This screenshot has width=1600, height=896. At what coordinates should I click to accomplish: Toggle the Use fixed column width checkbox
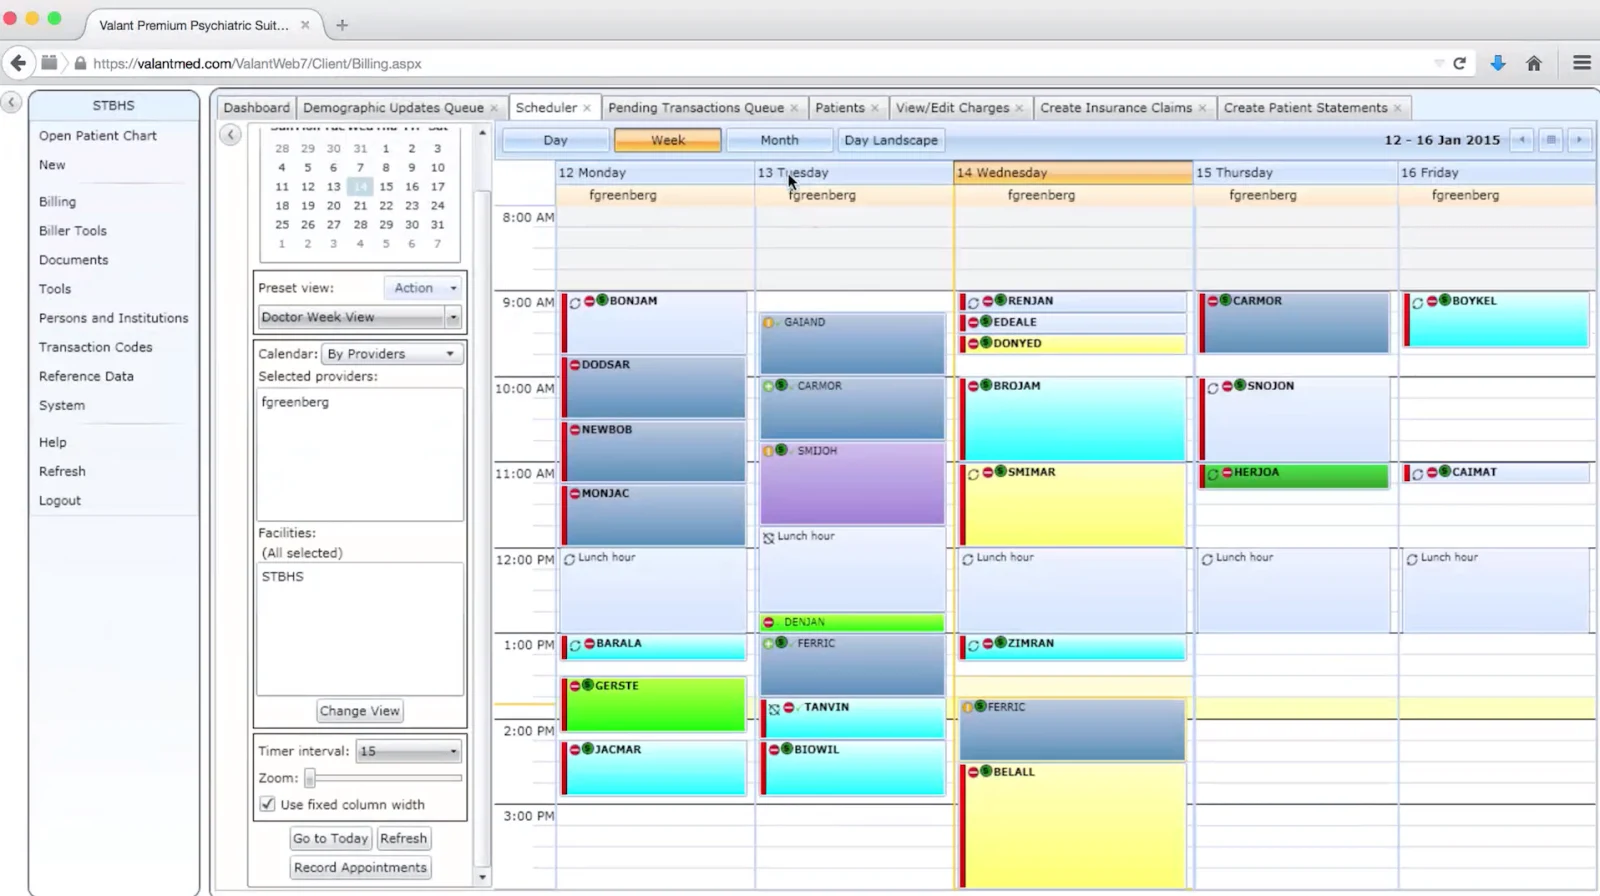tap(267, 804)
